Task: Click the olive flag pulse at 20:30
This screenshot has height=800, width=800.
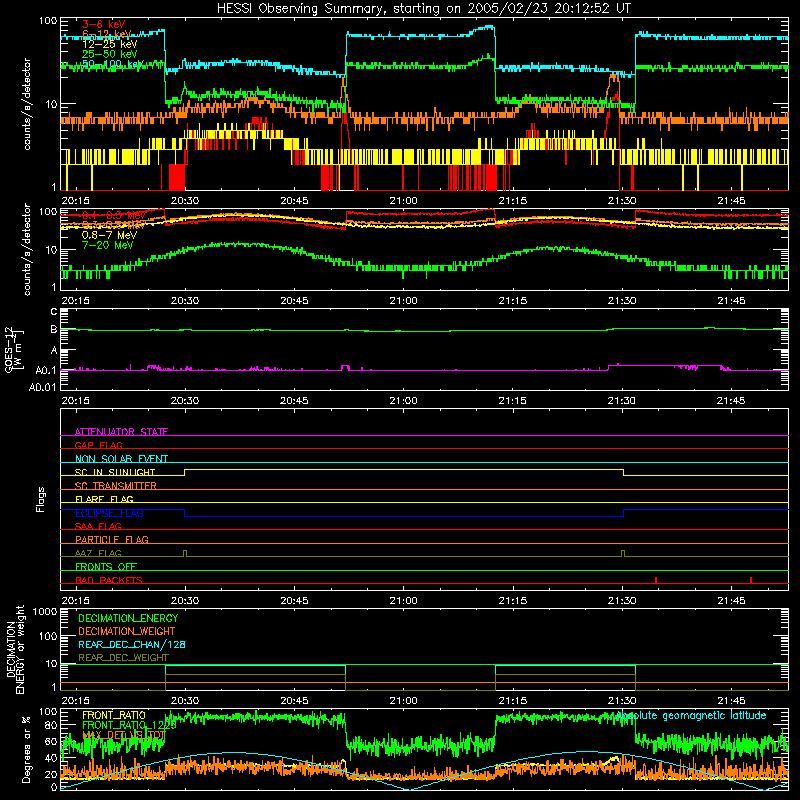Action: pos(185,554)
